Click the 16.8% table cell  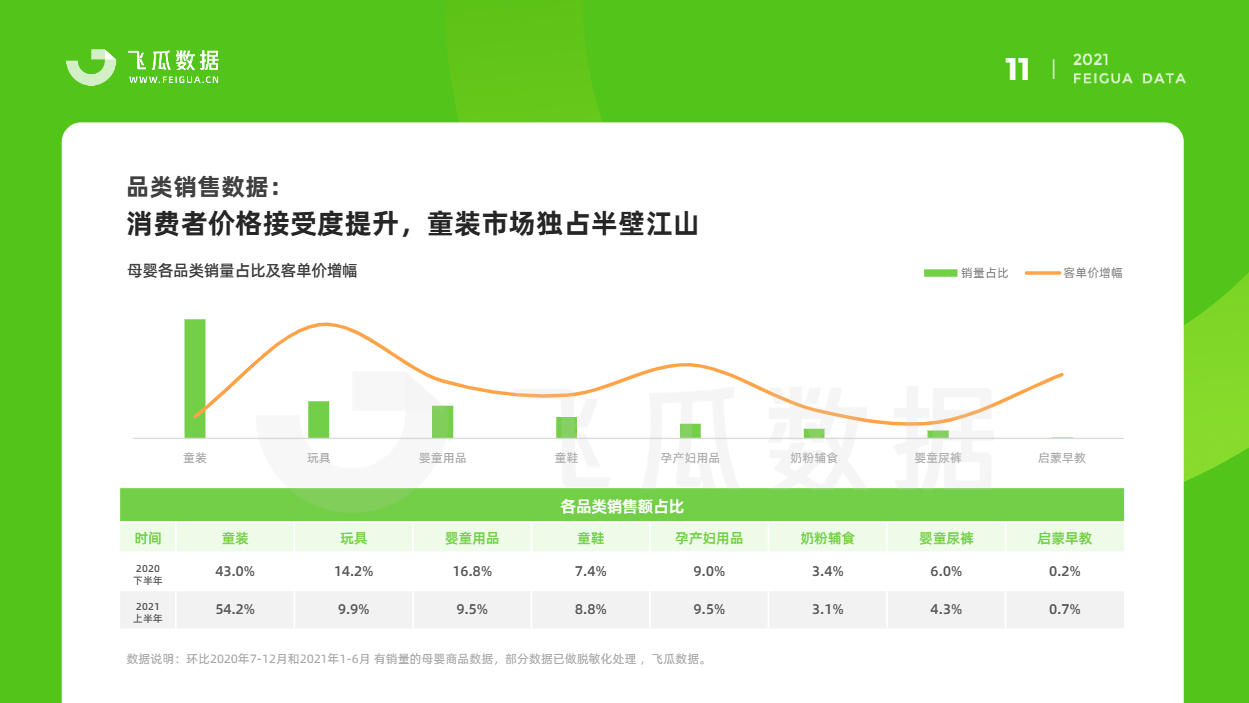[472, 571]
